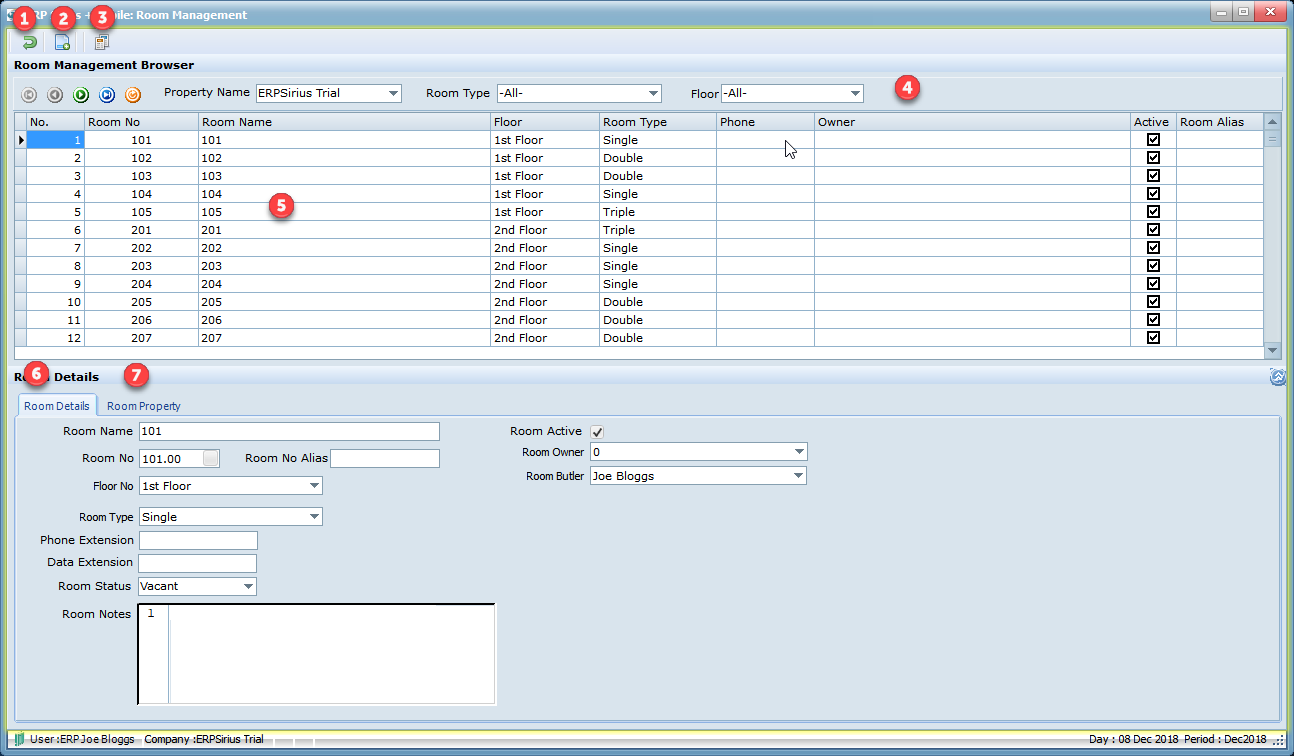Click the orange refresh browser icon
Image resolution: width=1294 pixels, height=756 pixels.
(133, 94)
